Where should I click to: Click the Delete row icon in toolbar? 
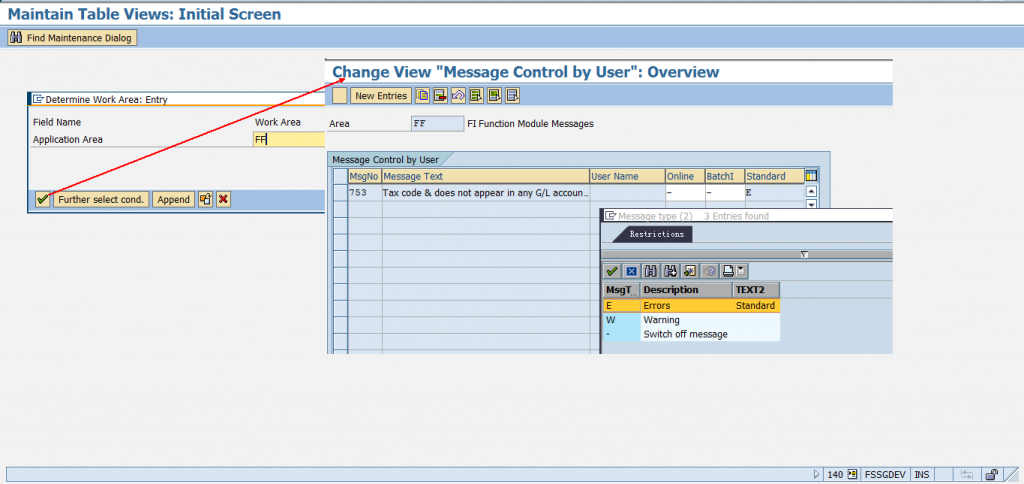click(x=440, y=96)
